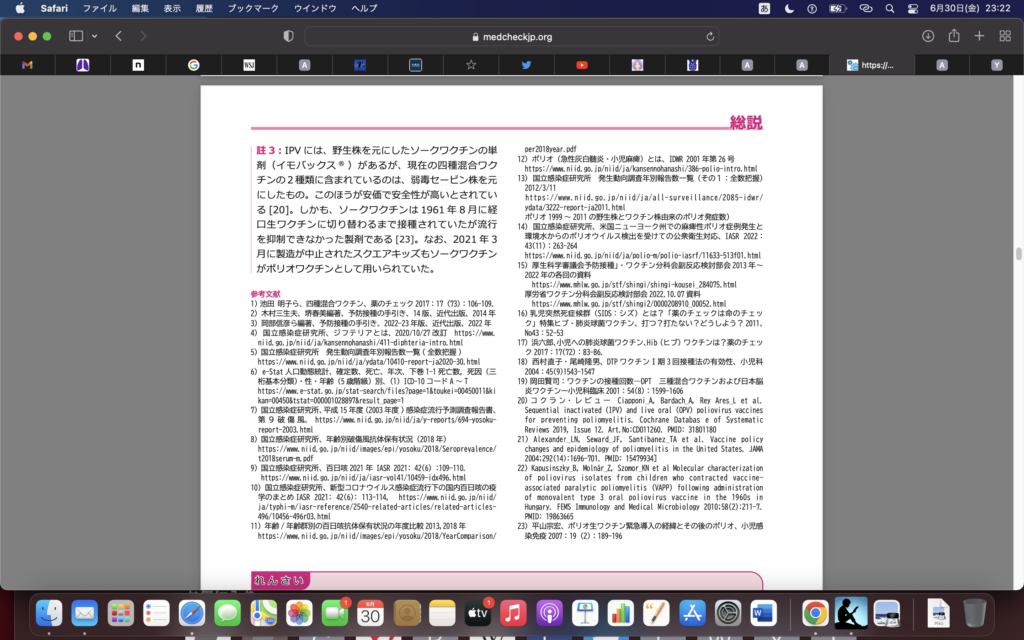Open the 履歴 menu

click(204, 8)
